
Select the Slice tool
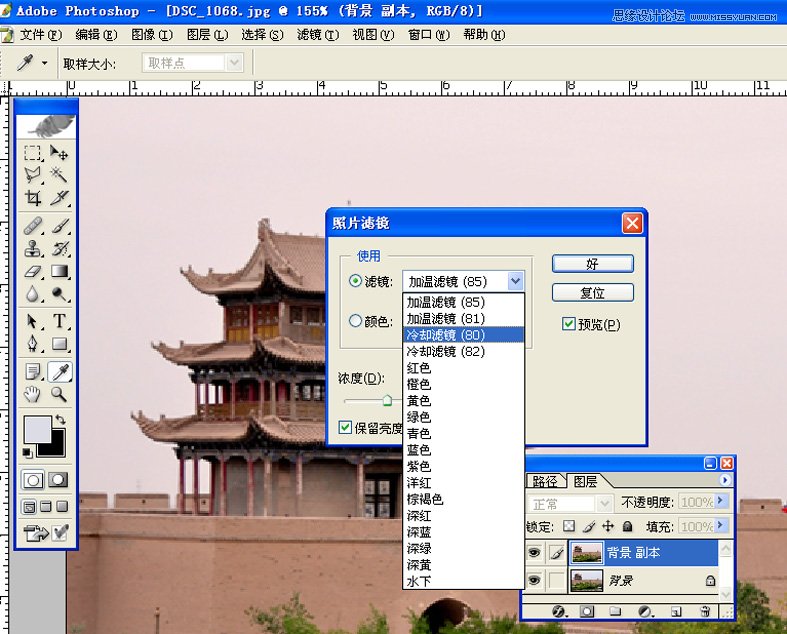pyautogui.click(x=59, y=198)
